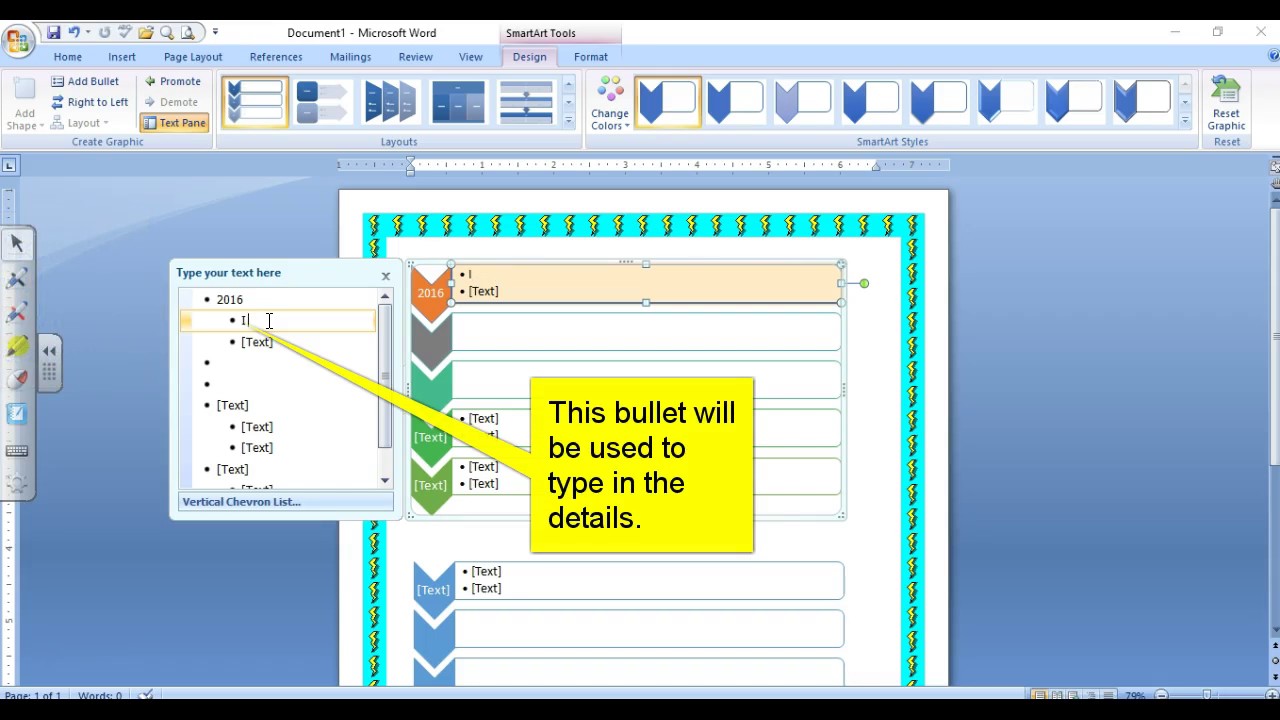Choose the fifth layout with stacked bars
The image size is (1280, 720).
coord(526,102)
